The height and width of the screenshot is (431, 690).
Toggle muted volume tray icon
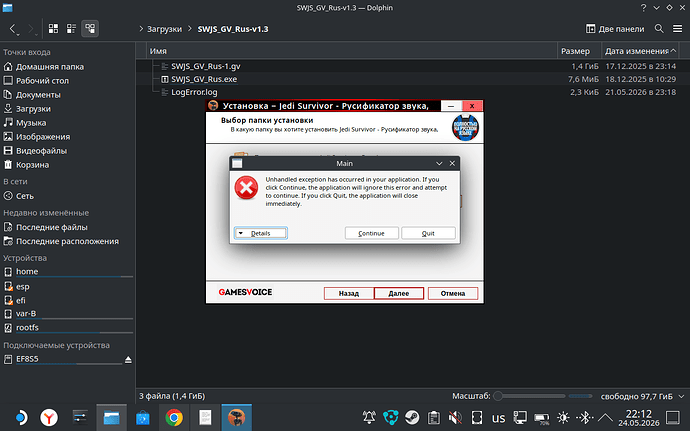[x=455, y=417]
